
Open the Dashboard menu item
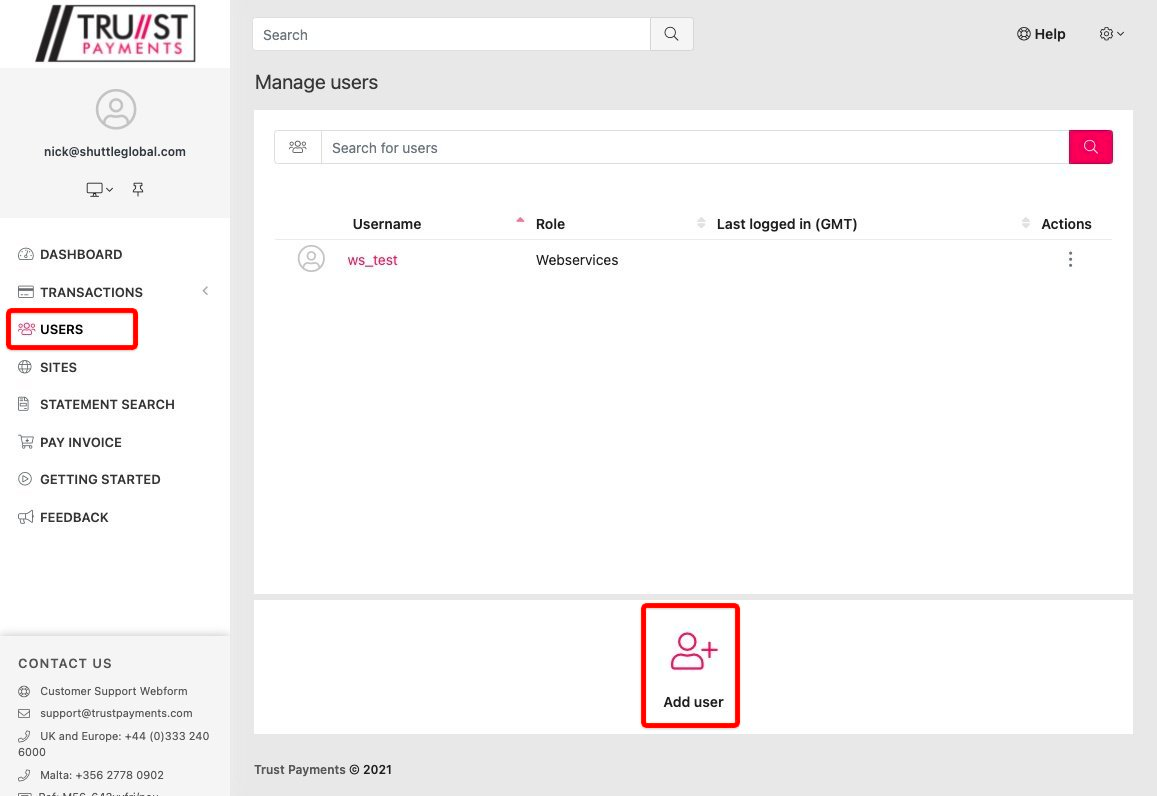(81, 255)
